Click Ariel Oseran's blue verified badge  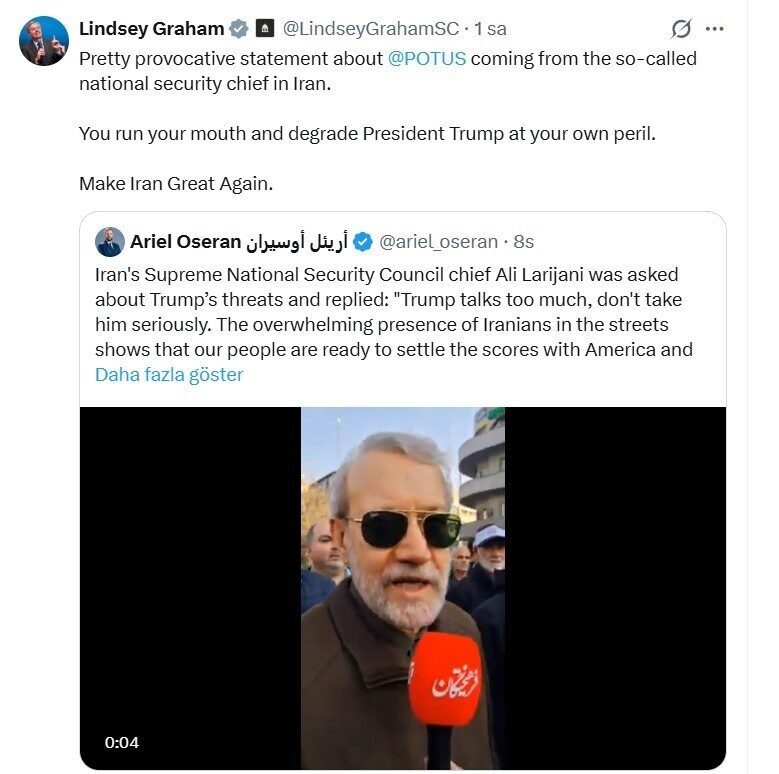coord(363,242)
